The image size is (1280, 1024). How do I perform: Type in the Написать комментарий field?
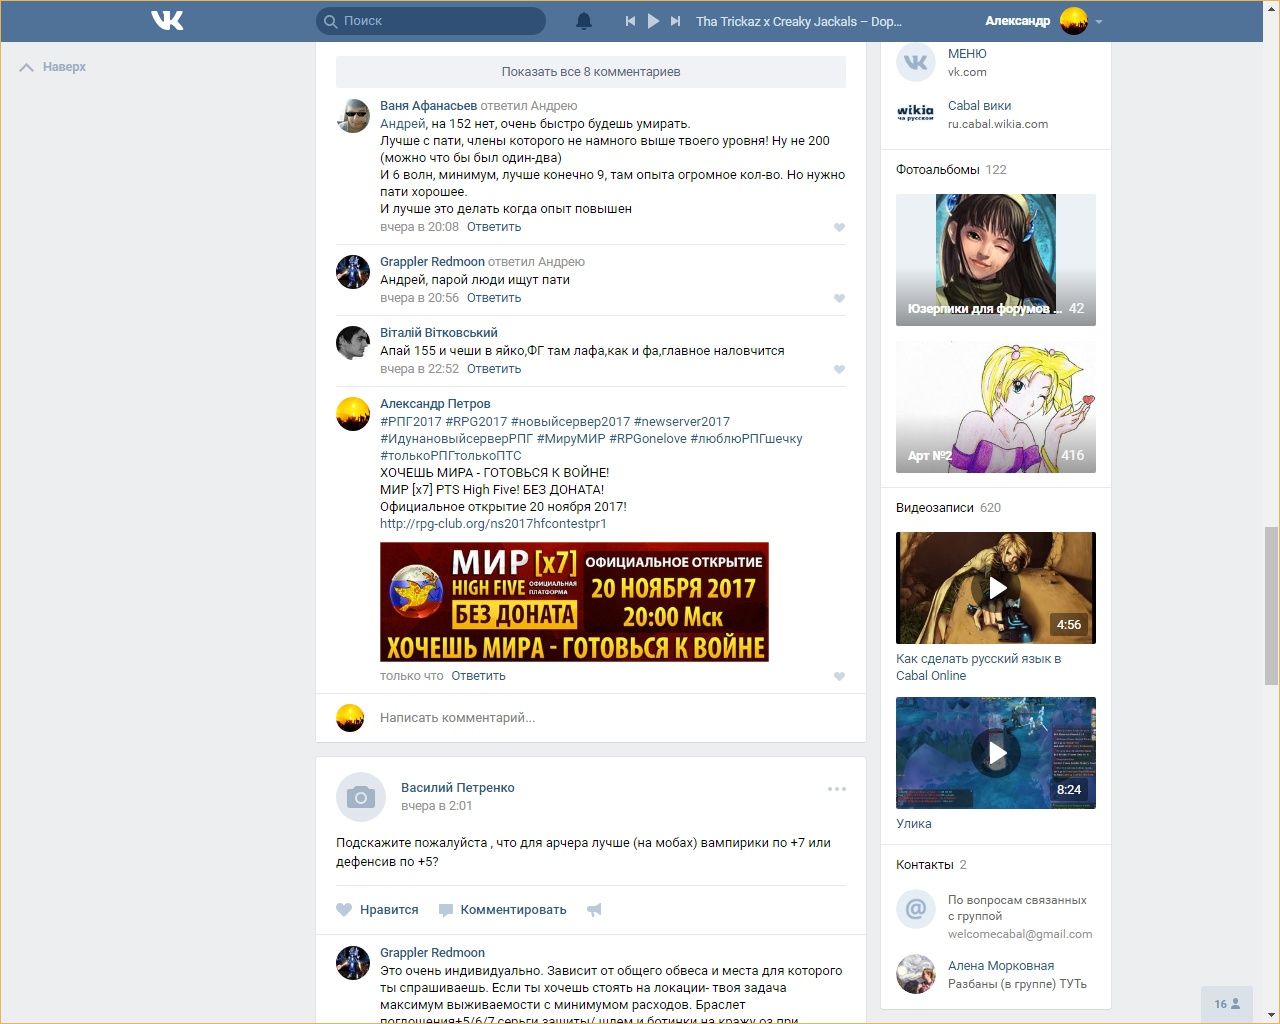tap(600, 717)
